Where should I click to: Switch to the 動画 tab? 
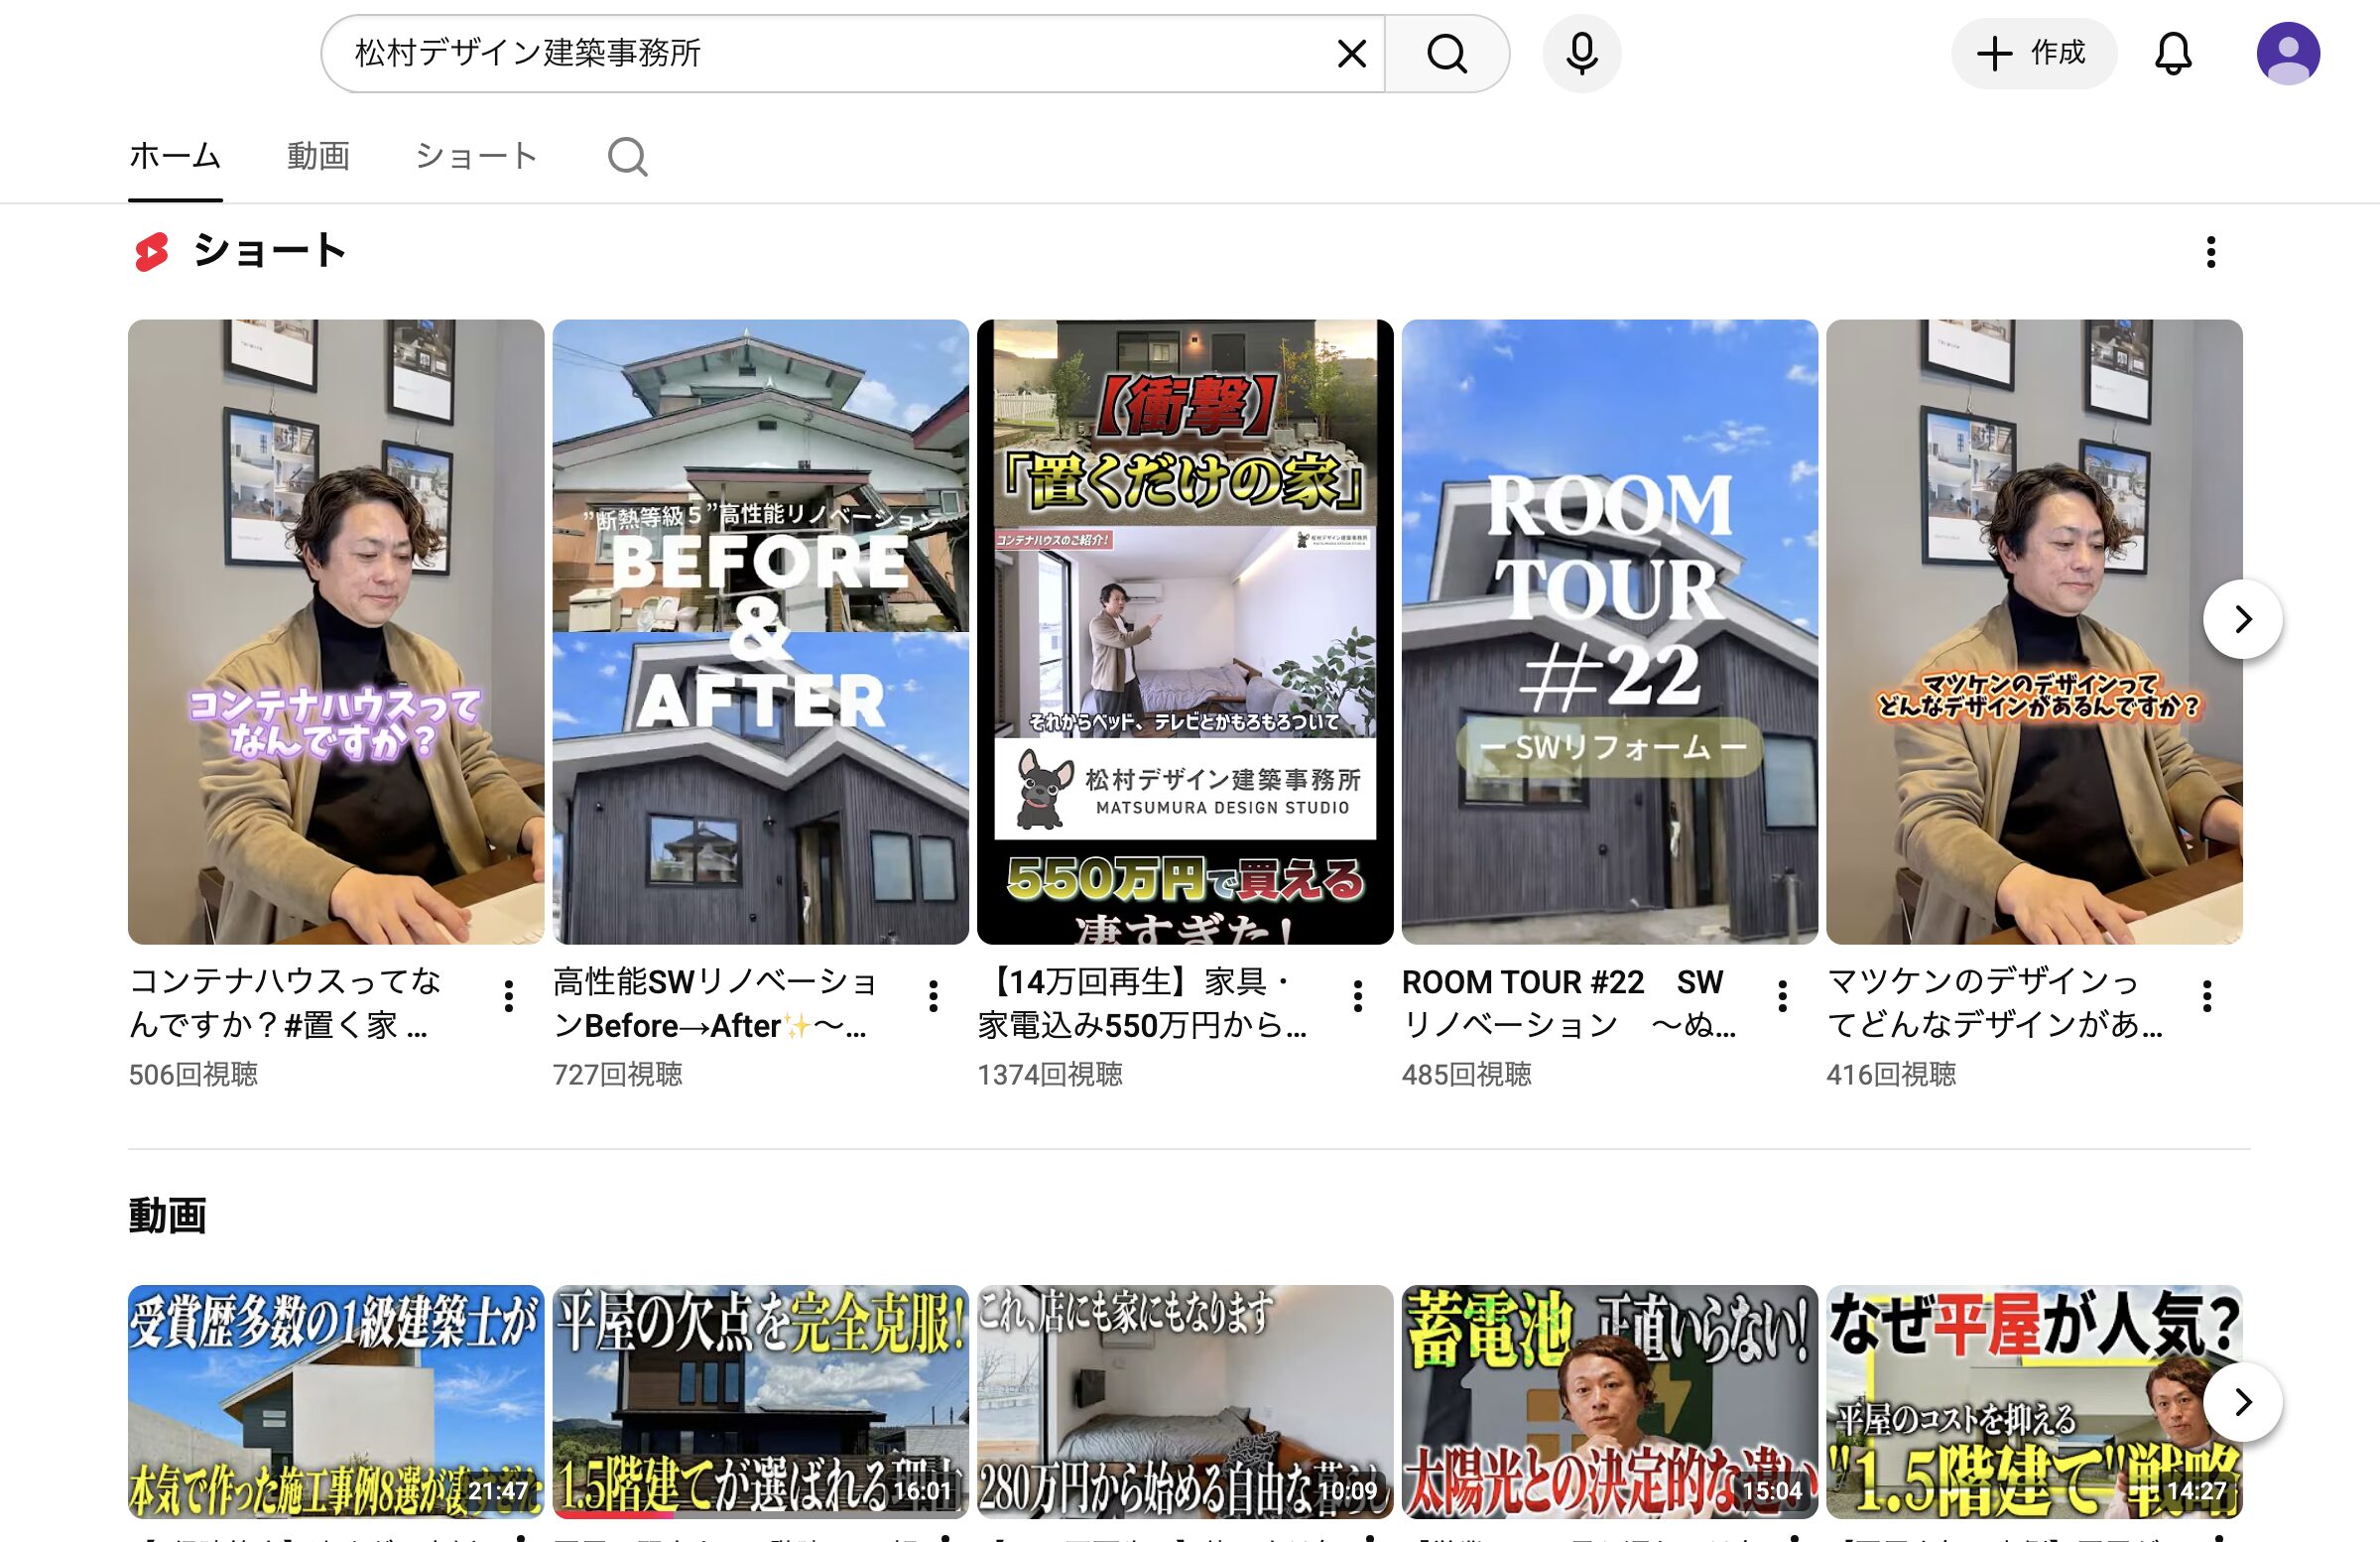(318, 157)
